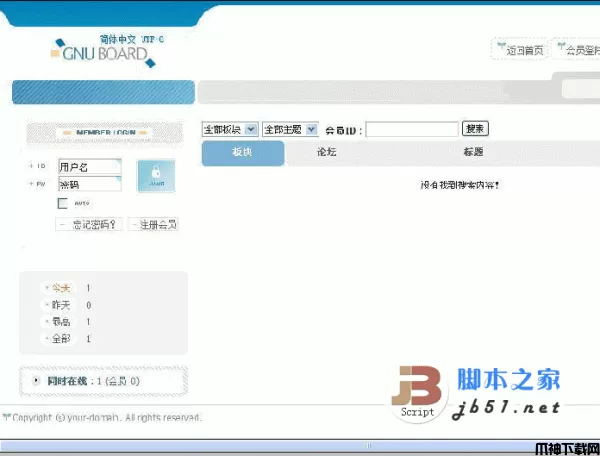Select the 标题 column header
Viewport: 600px width, 456px height.
[474, 152]
